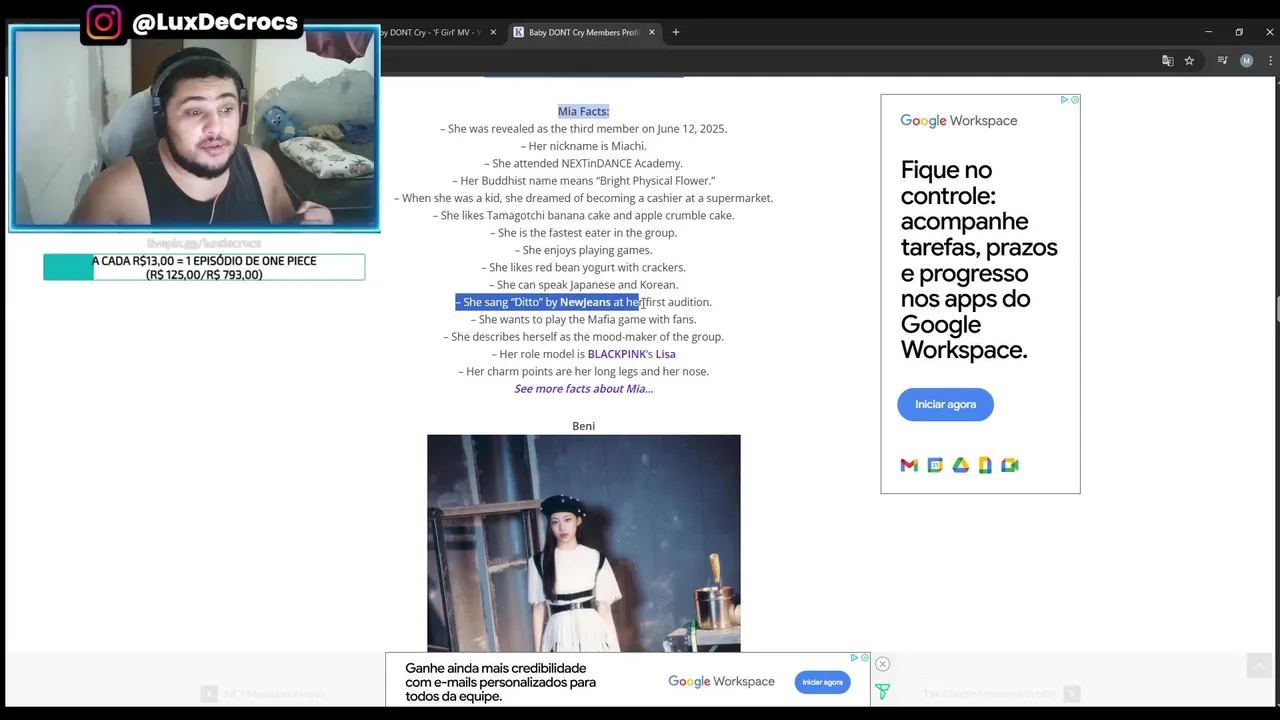Click the cashier at a supermarket line

click(584, 198)
